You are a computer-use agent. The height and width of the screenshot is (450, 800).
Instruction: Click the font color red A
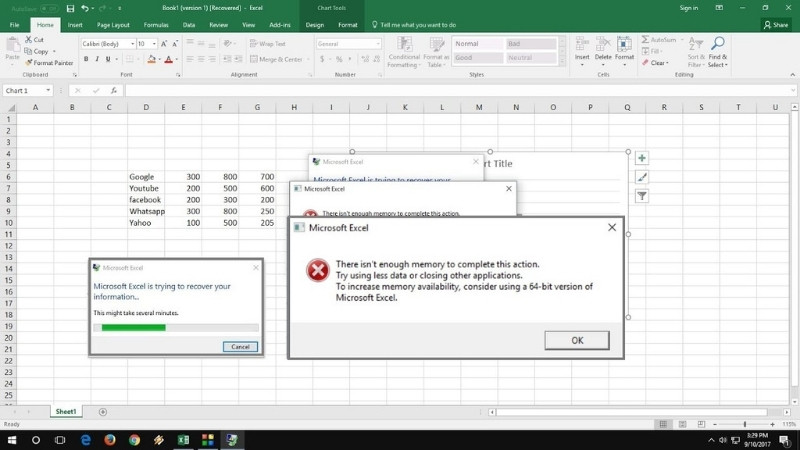point(168,59)
